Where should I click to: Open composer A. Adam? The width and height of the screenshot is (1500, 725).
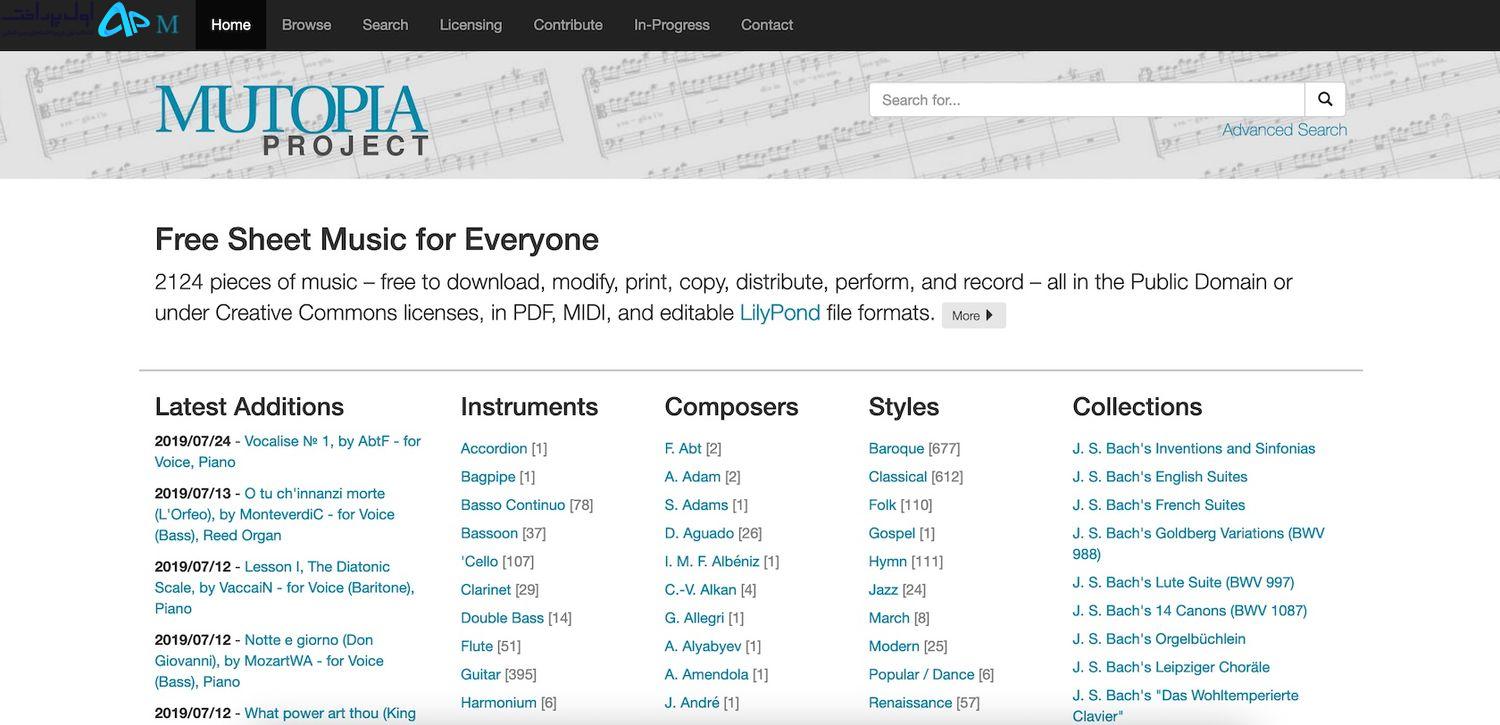pos(693,476)
